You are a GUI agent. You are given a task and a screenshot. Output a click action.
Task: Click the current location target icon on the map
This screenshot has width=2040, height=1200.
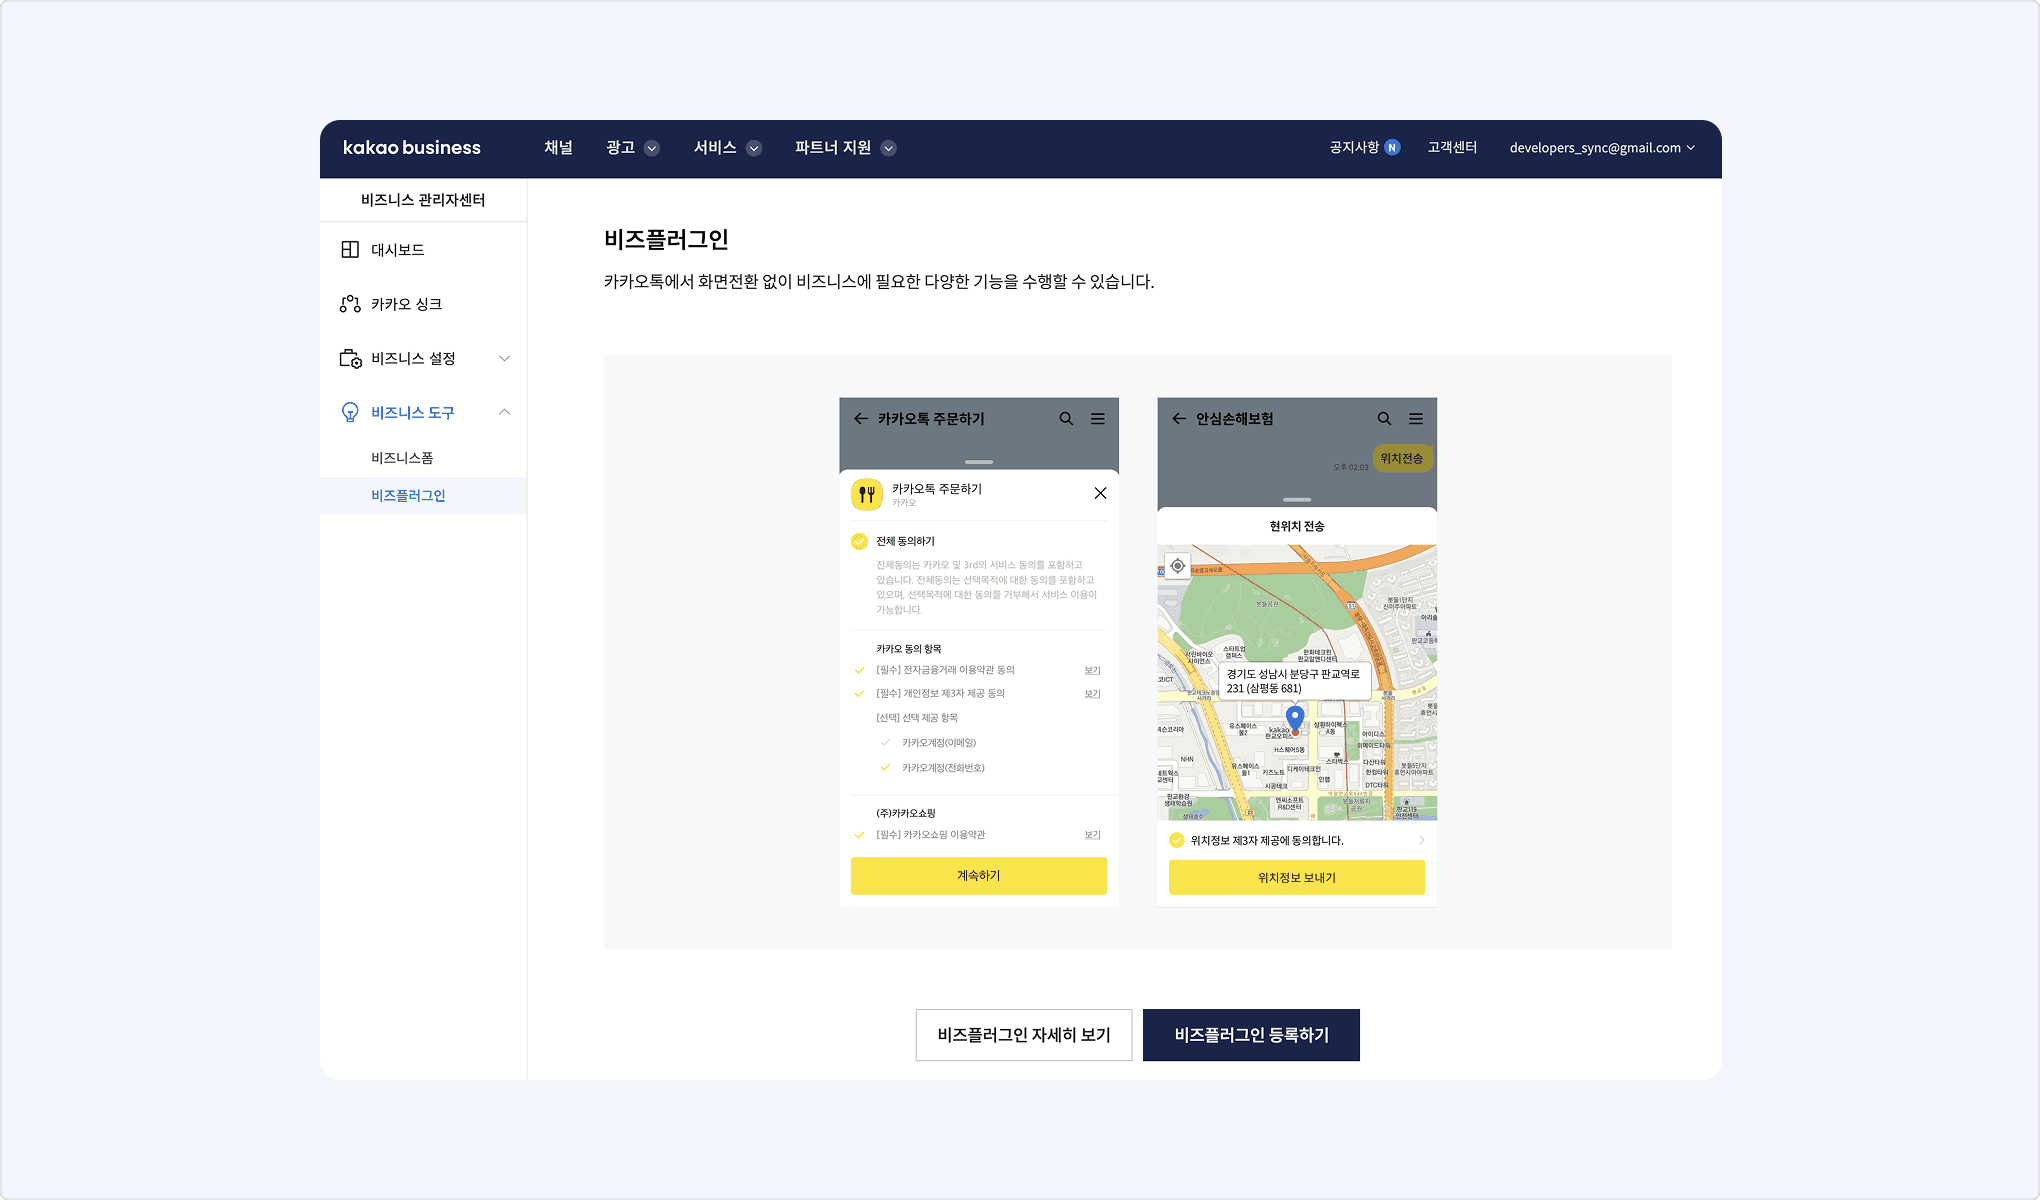coord(1178,566)
